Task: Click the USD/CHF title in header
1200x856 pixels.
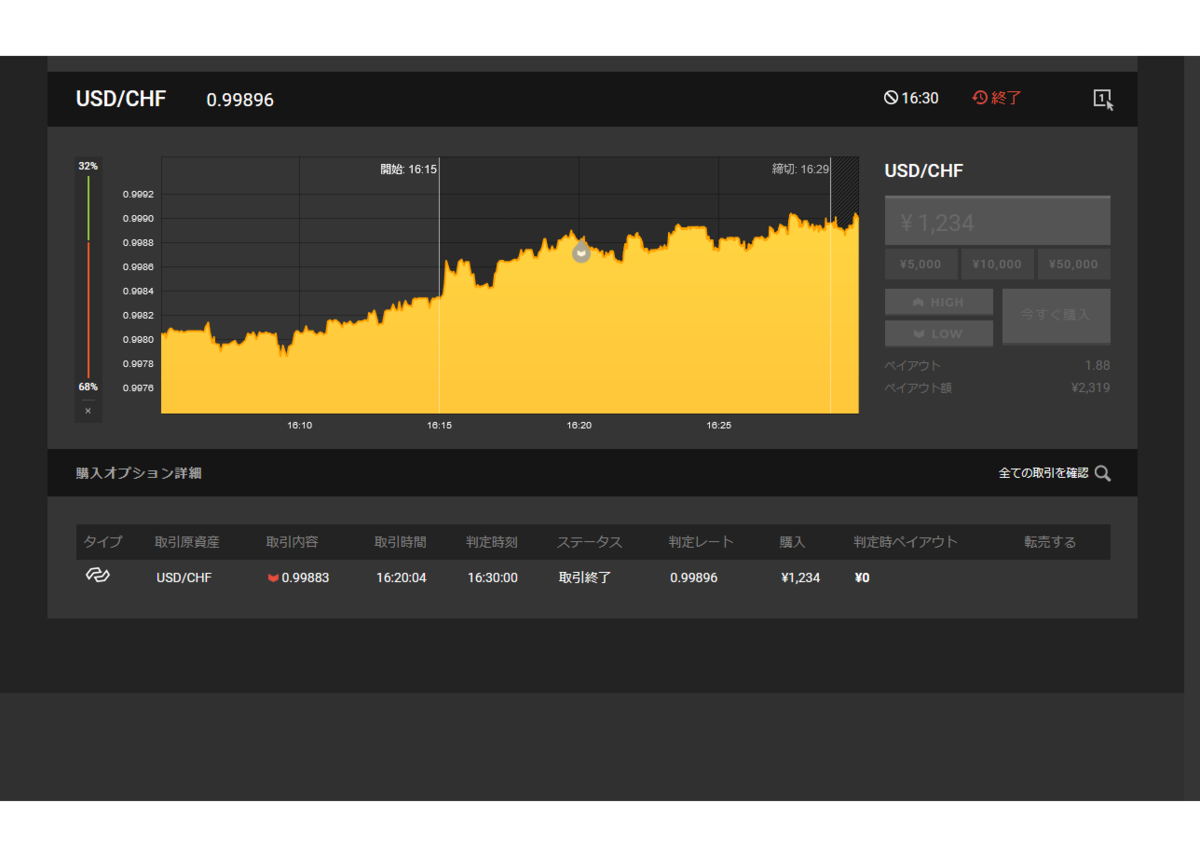Action: [x=121, y=99]
